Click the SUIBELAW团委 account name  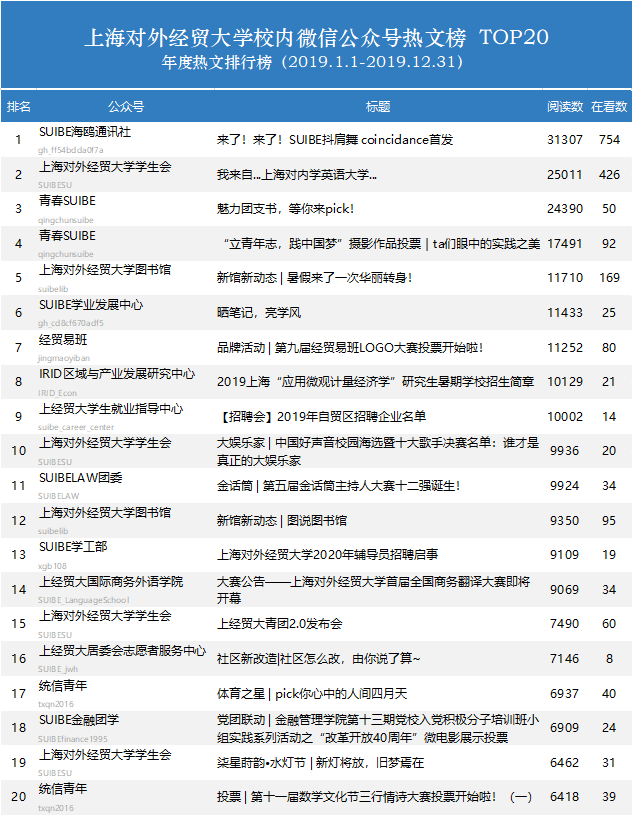[x=81, y=478]
